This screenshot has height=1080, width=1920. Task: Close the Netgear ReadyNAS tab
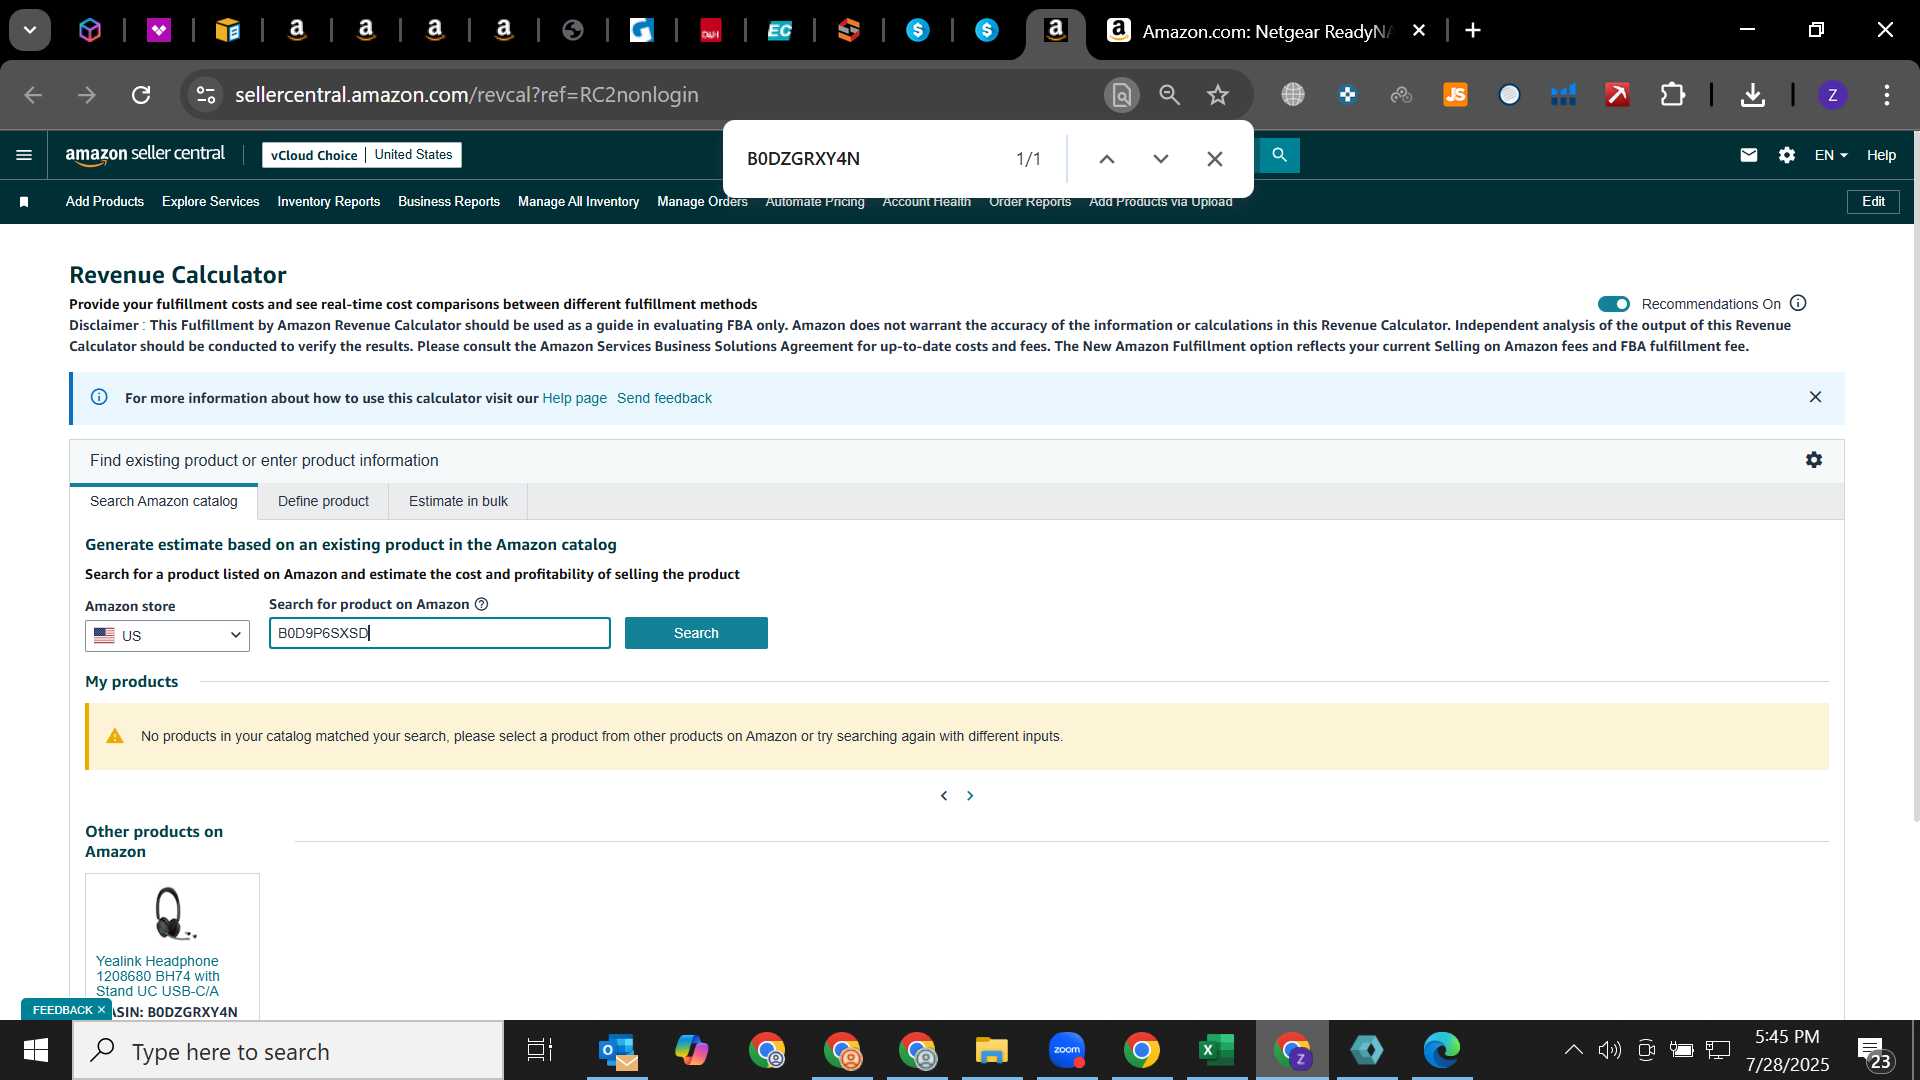point(1418,30)
